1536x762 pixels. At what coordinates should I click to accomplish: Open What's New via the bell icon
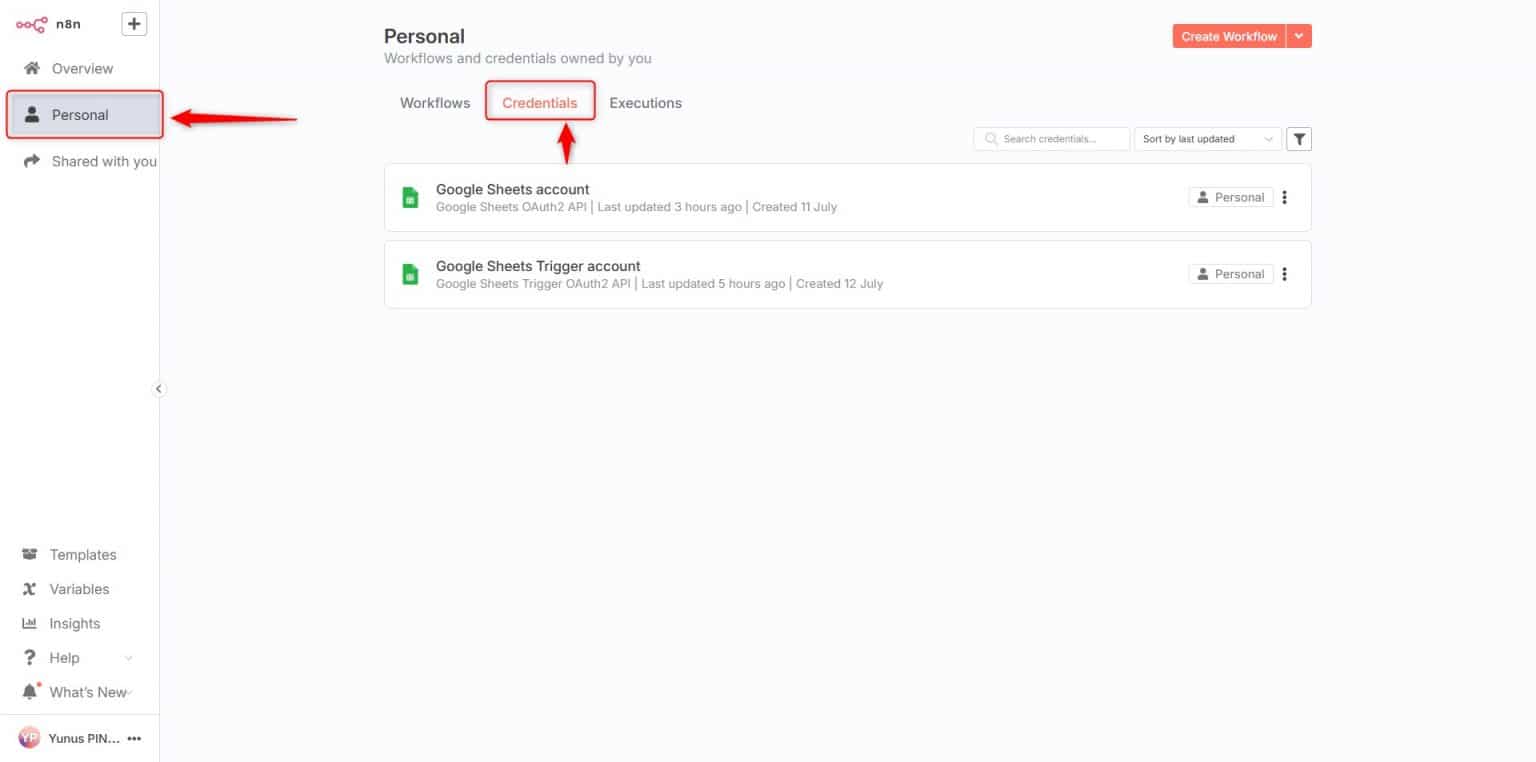(x=28, y=691)
